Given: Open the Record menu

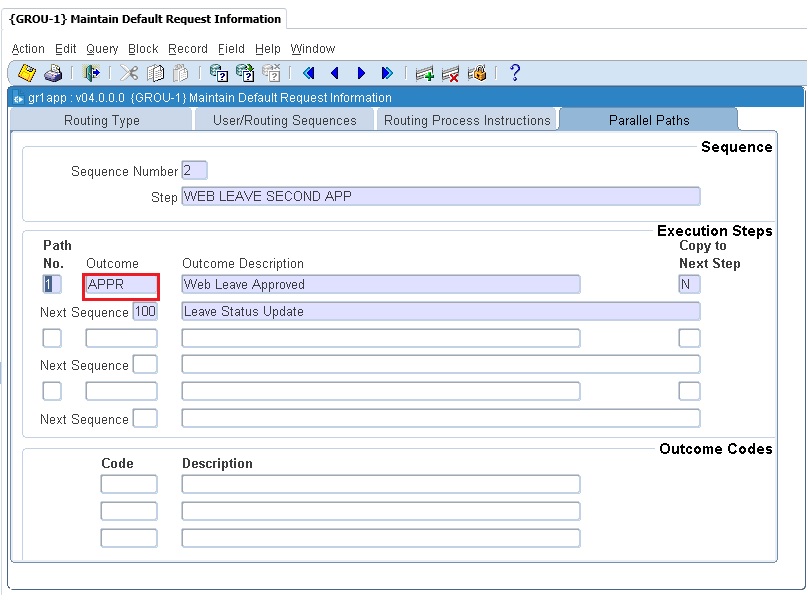Looking at the screenshot, I should point(187,49).
